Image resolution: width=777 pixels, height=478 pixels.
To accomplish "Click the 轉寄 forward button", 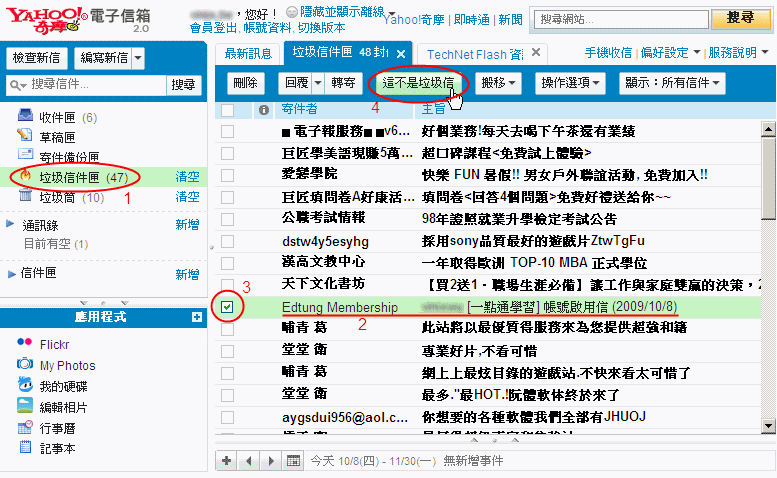I will tap(343, 83).
